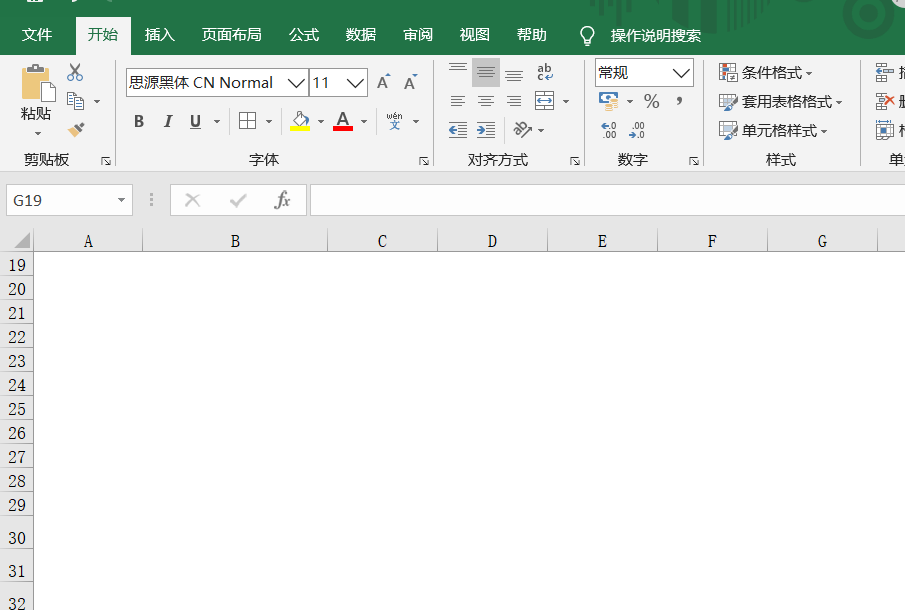Open the merge cells dropdown arrow
The height and width of the screenshot is (610, 905).
pyautogui.click(x=566, y=102)
